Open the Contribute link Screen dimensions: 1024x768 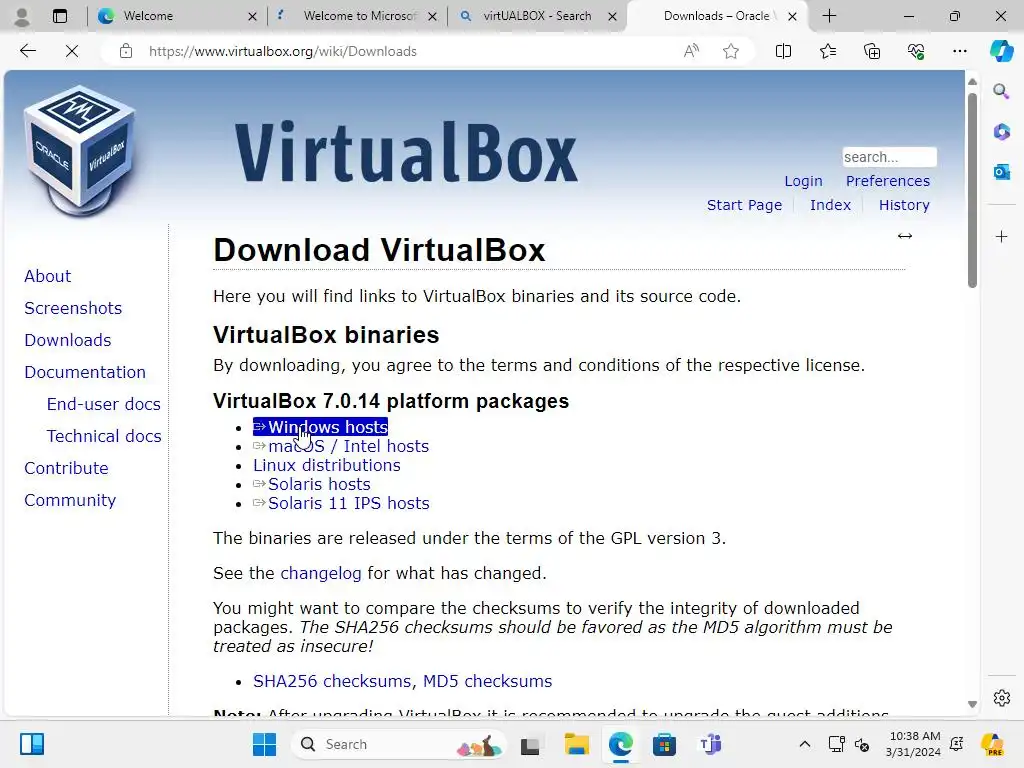pyautogui.click(x=67, y=468)
